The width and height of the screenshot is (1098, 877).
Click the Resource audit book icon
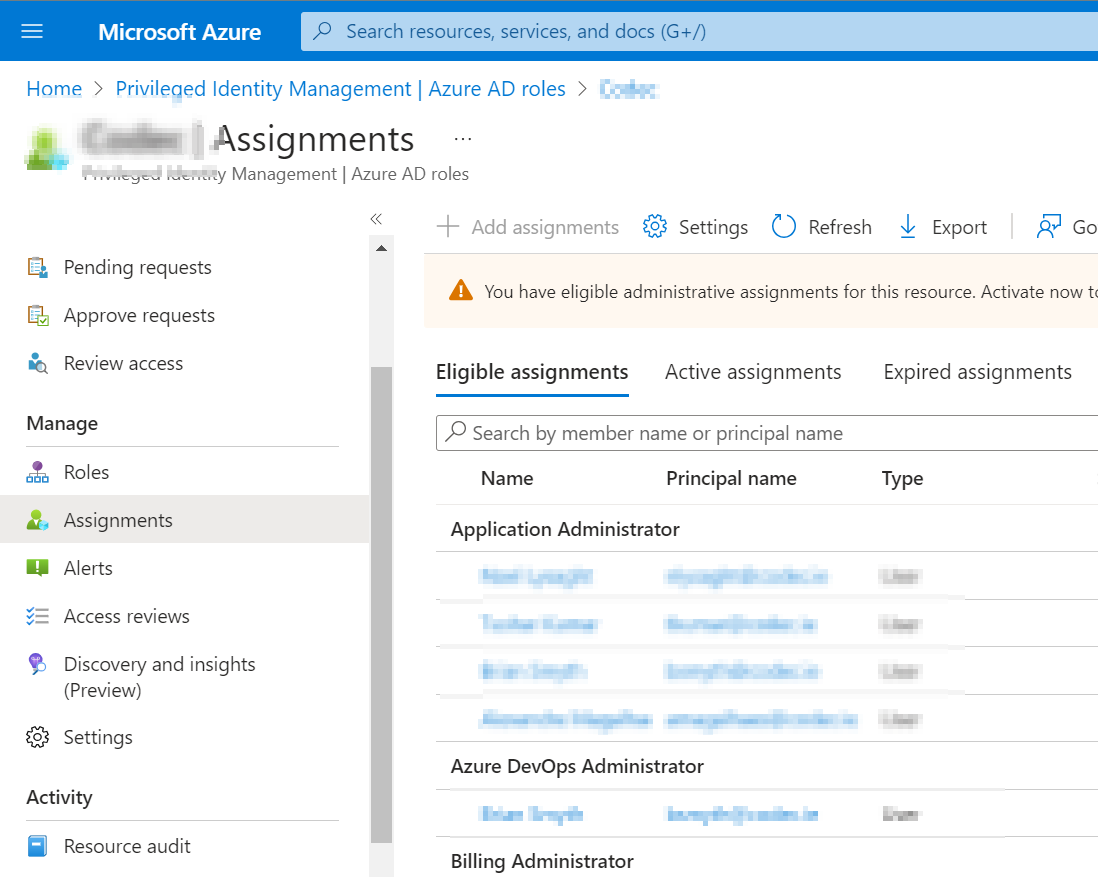point(38,846)
